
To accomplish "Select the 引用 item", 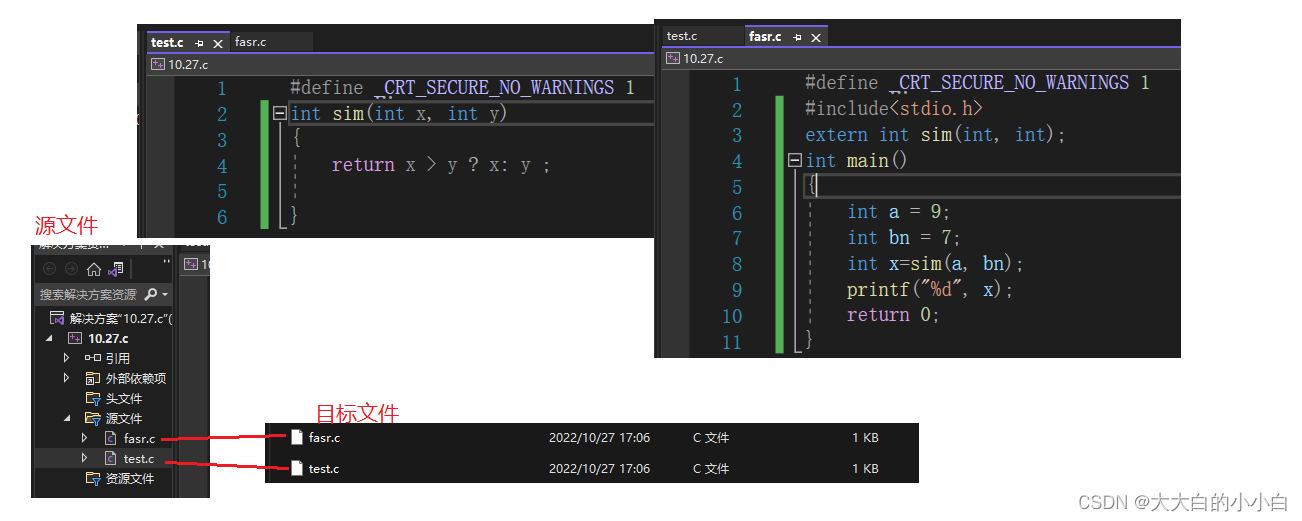I will (x=118, y=358).
